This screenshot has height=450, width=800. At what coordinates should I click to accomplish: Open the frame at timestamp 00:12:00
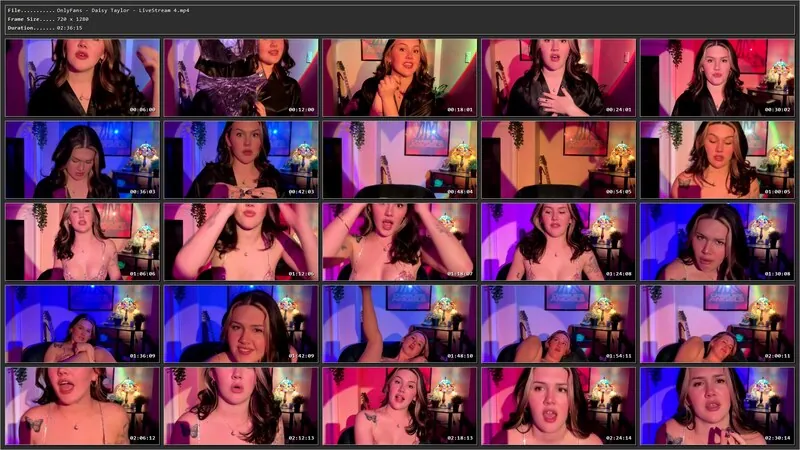pos(241,78)
